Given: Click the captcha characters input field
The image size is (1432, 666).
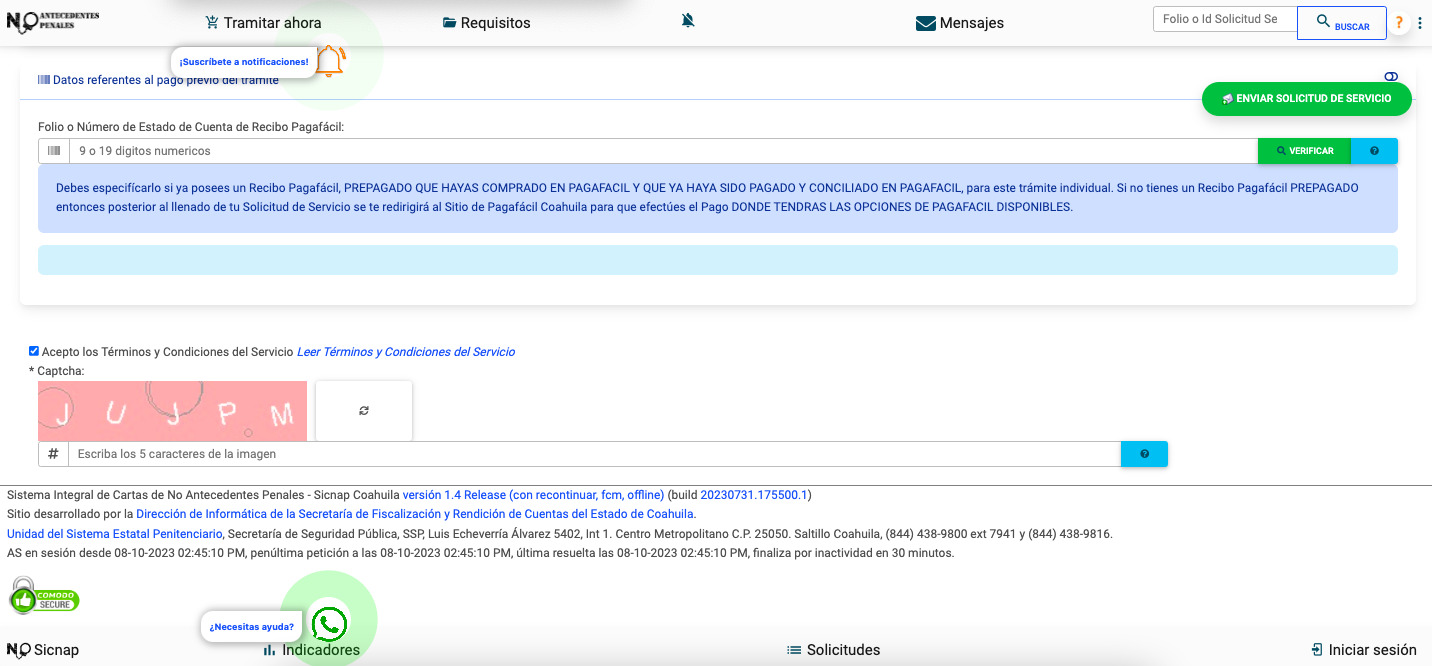Looking at the screenshot, I should (x=593, y=454).
